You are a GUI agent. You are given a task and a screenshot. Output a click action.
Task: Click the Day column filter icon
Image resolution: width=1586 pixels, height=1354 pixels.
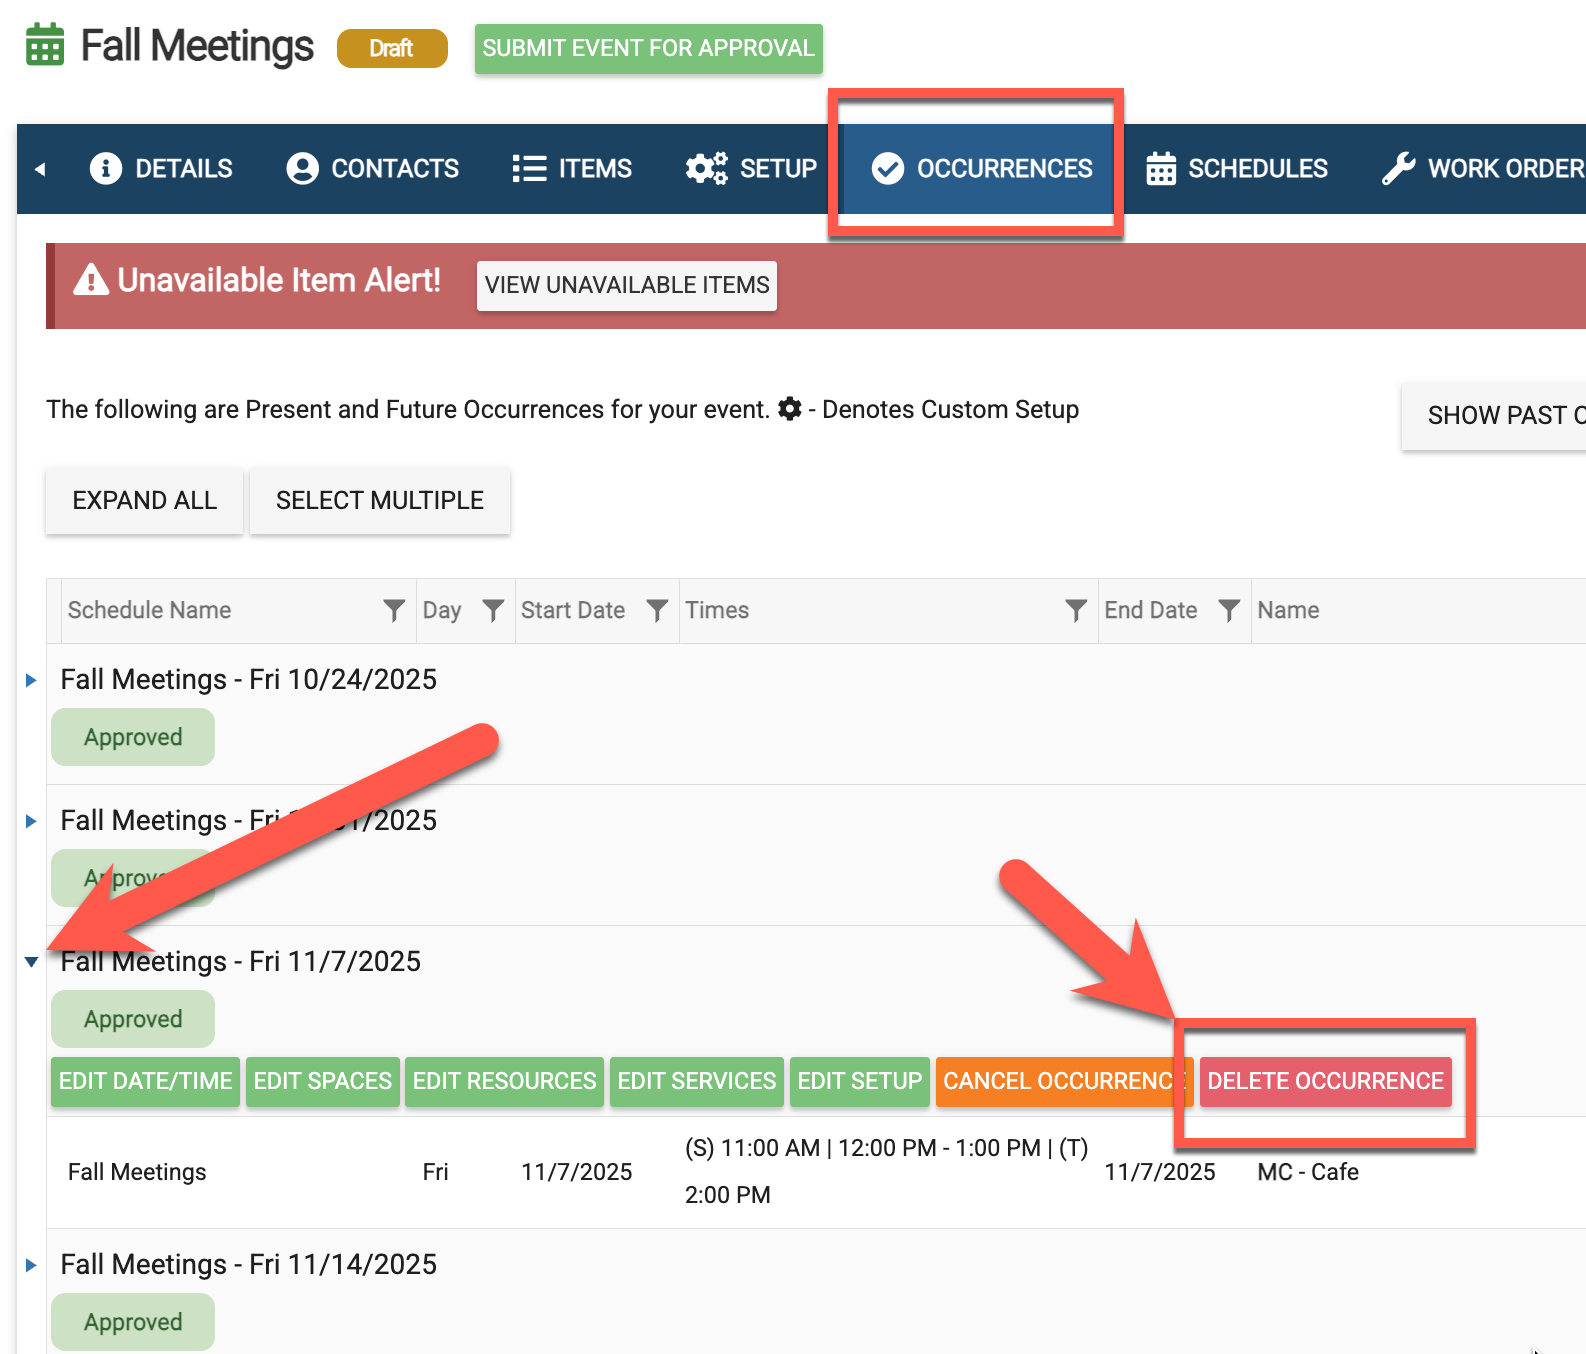point(493,610)
